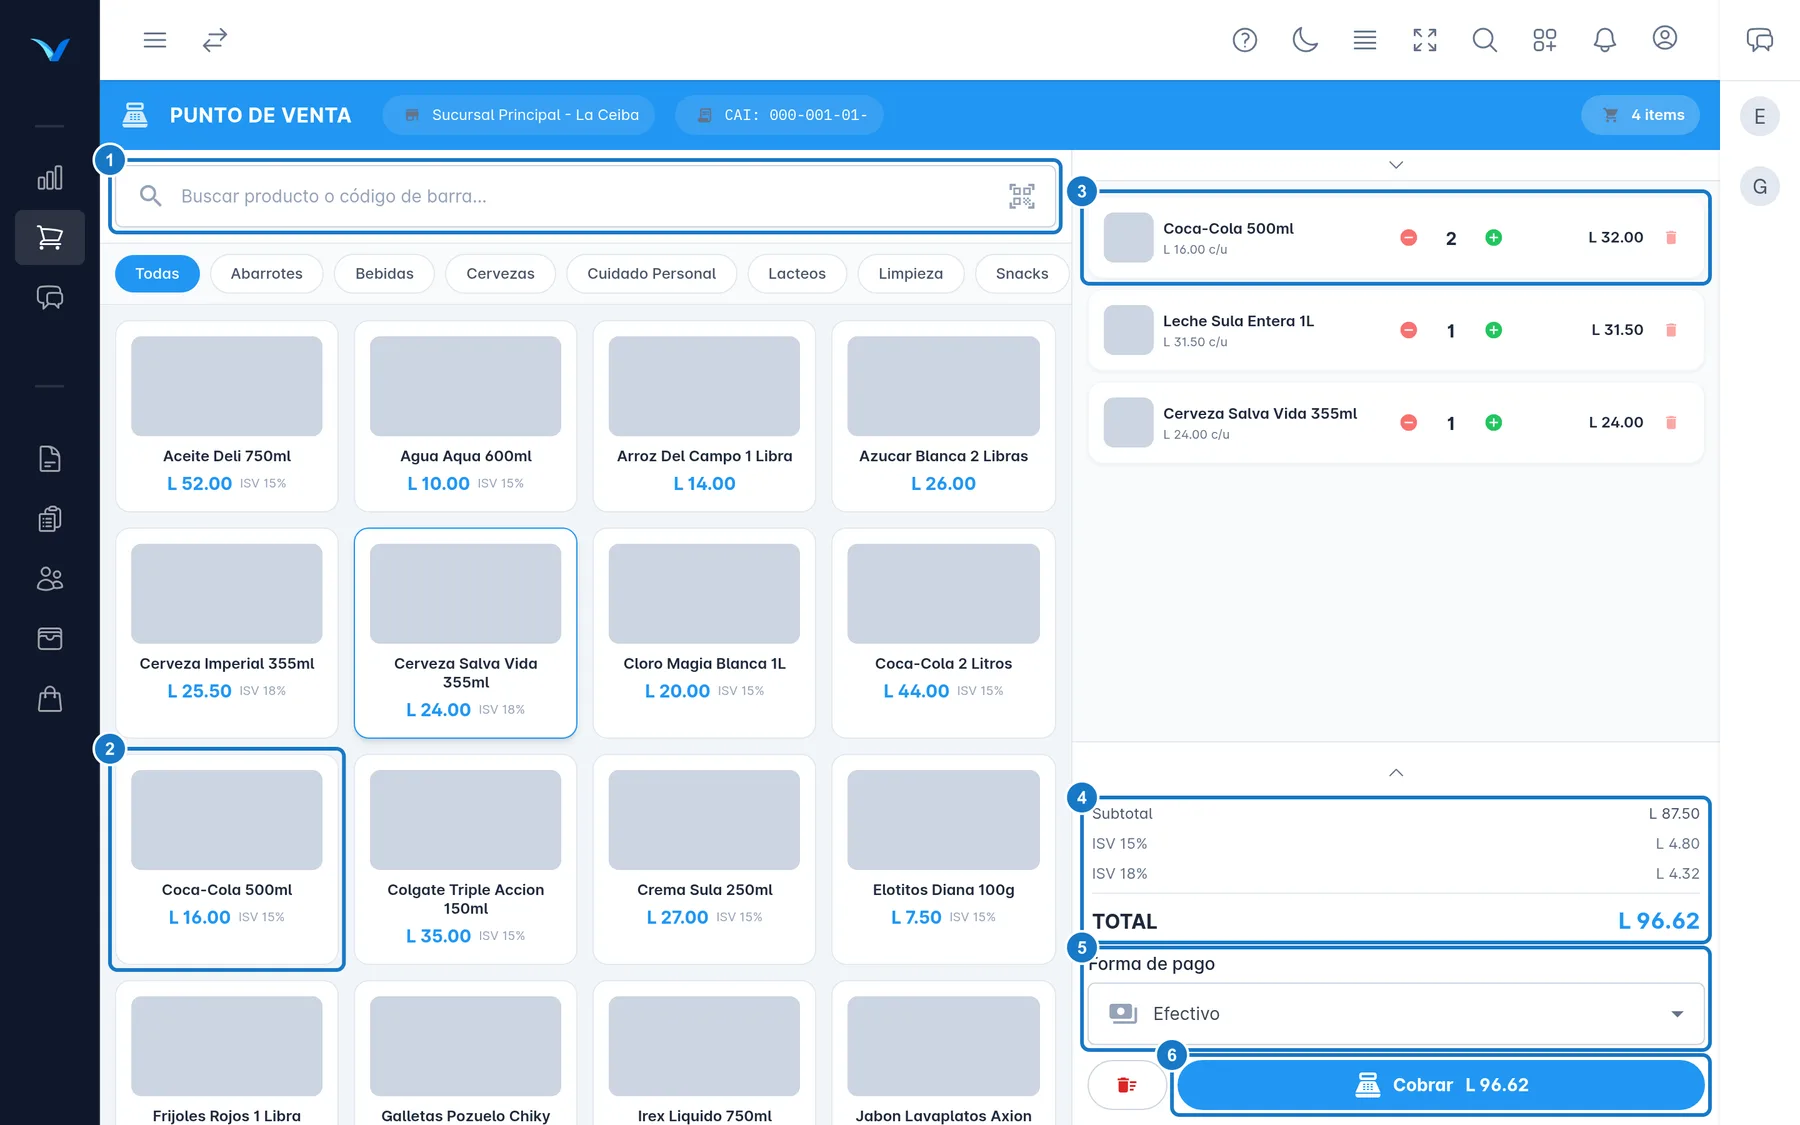The width and height of the screenshot is (1800, 1125).
Task: Filter by Cuidado Personal category
Action: [651, 274]
